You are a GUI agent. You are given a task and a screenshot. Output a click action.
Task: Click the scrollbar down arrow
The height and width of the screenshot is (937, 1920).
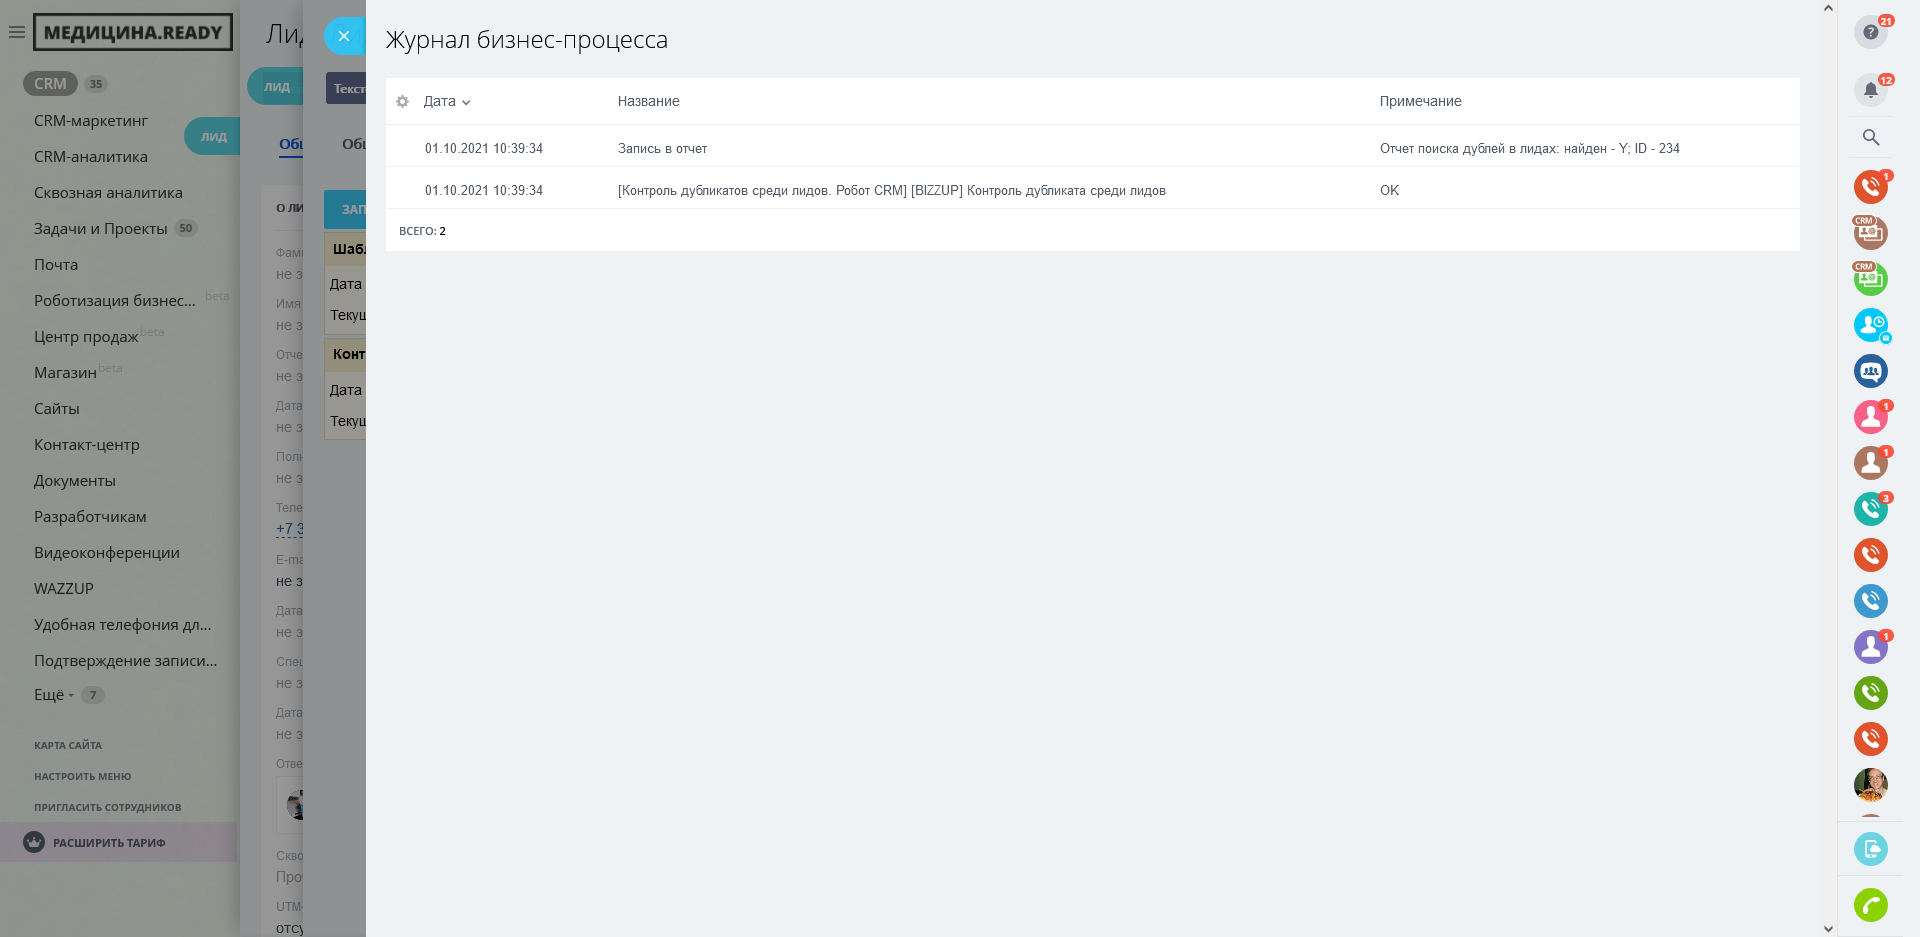[1828, 929]
